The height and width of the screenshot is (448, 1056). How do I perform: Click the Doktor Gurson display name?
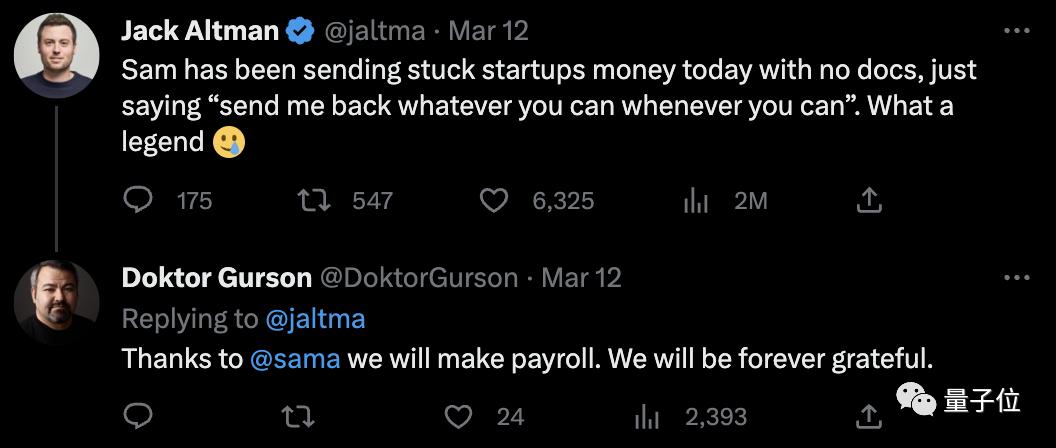tap(217, 277)
